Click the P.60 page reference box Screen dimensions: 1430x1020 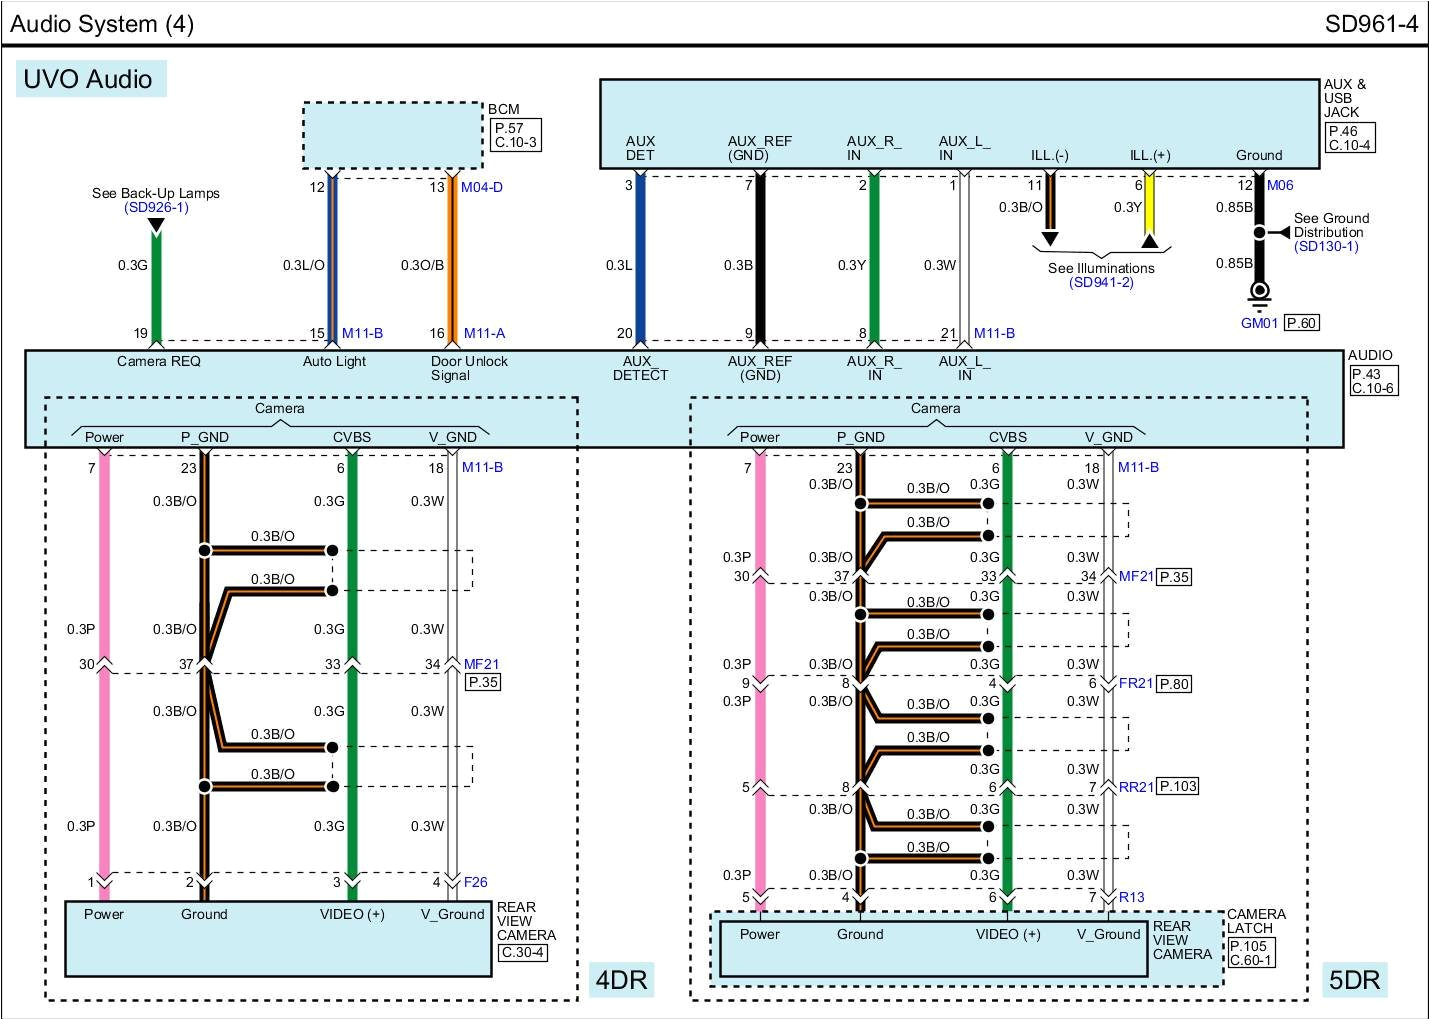[1300, 322]
